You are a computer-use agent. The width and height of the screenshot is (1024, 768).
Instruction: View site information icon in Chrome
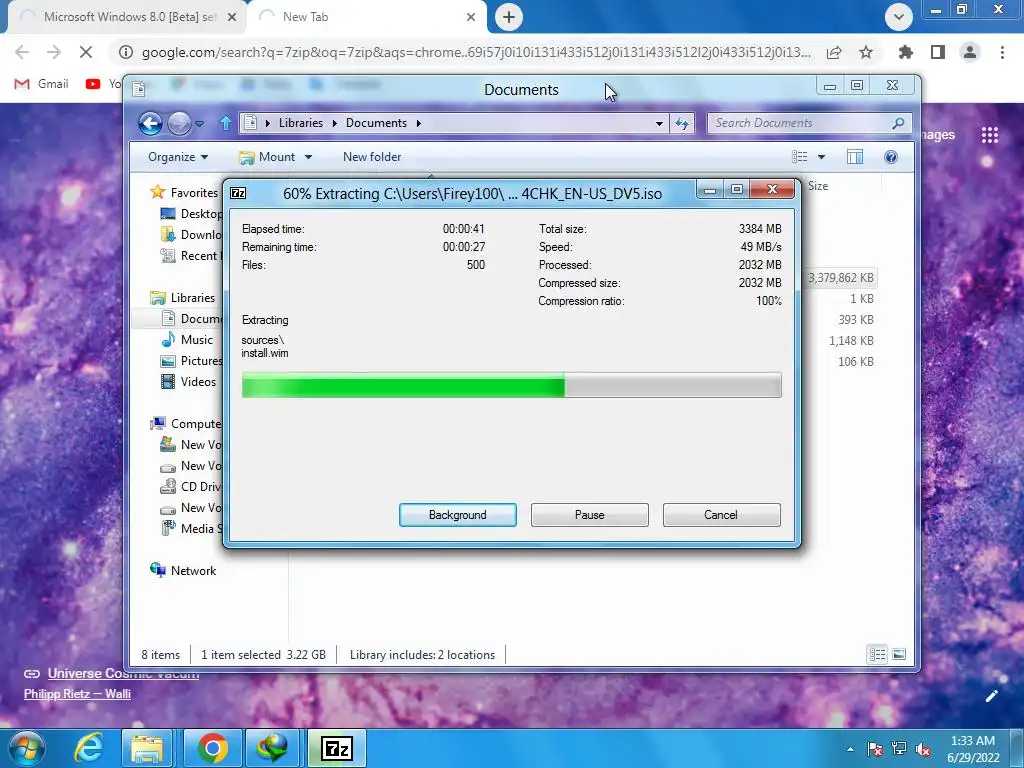coord(126,52)
